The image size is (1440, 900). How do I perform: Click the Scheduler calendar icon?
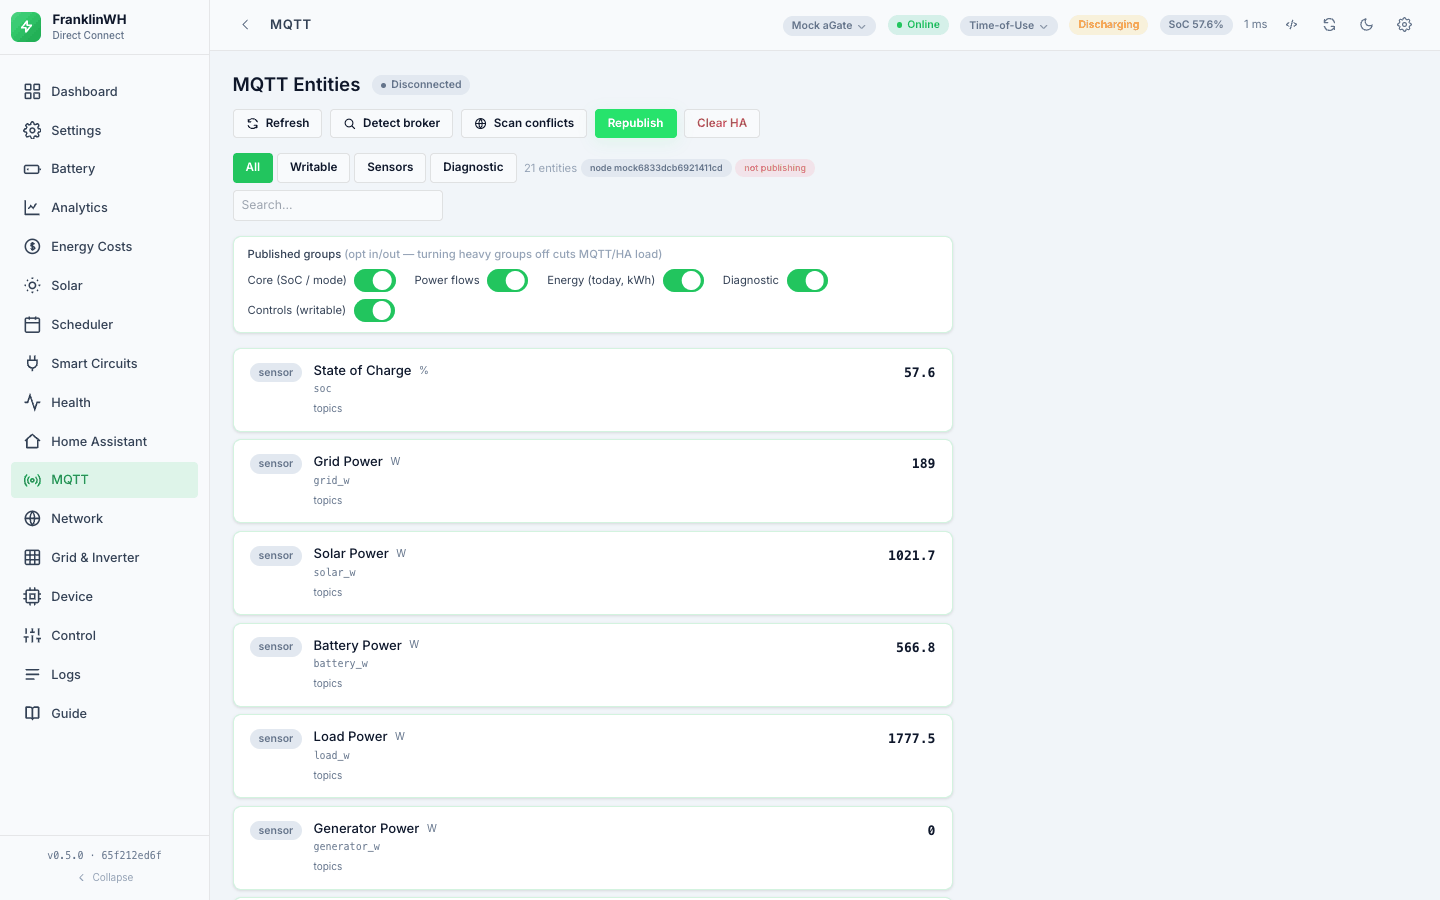32,325
